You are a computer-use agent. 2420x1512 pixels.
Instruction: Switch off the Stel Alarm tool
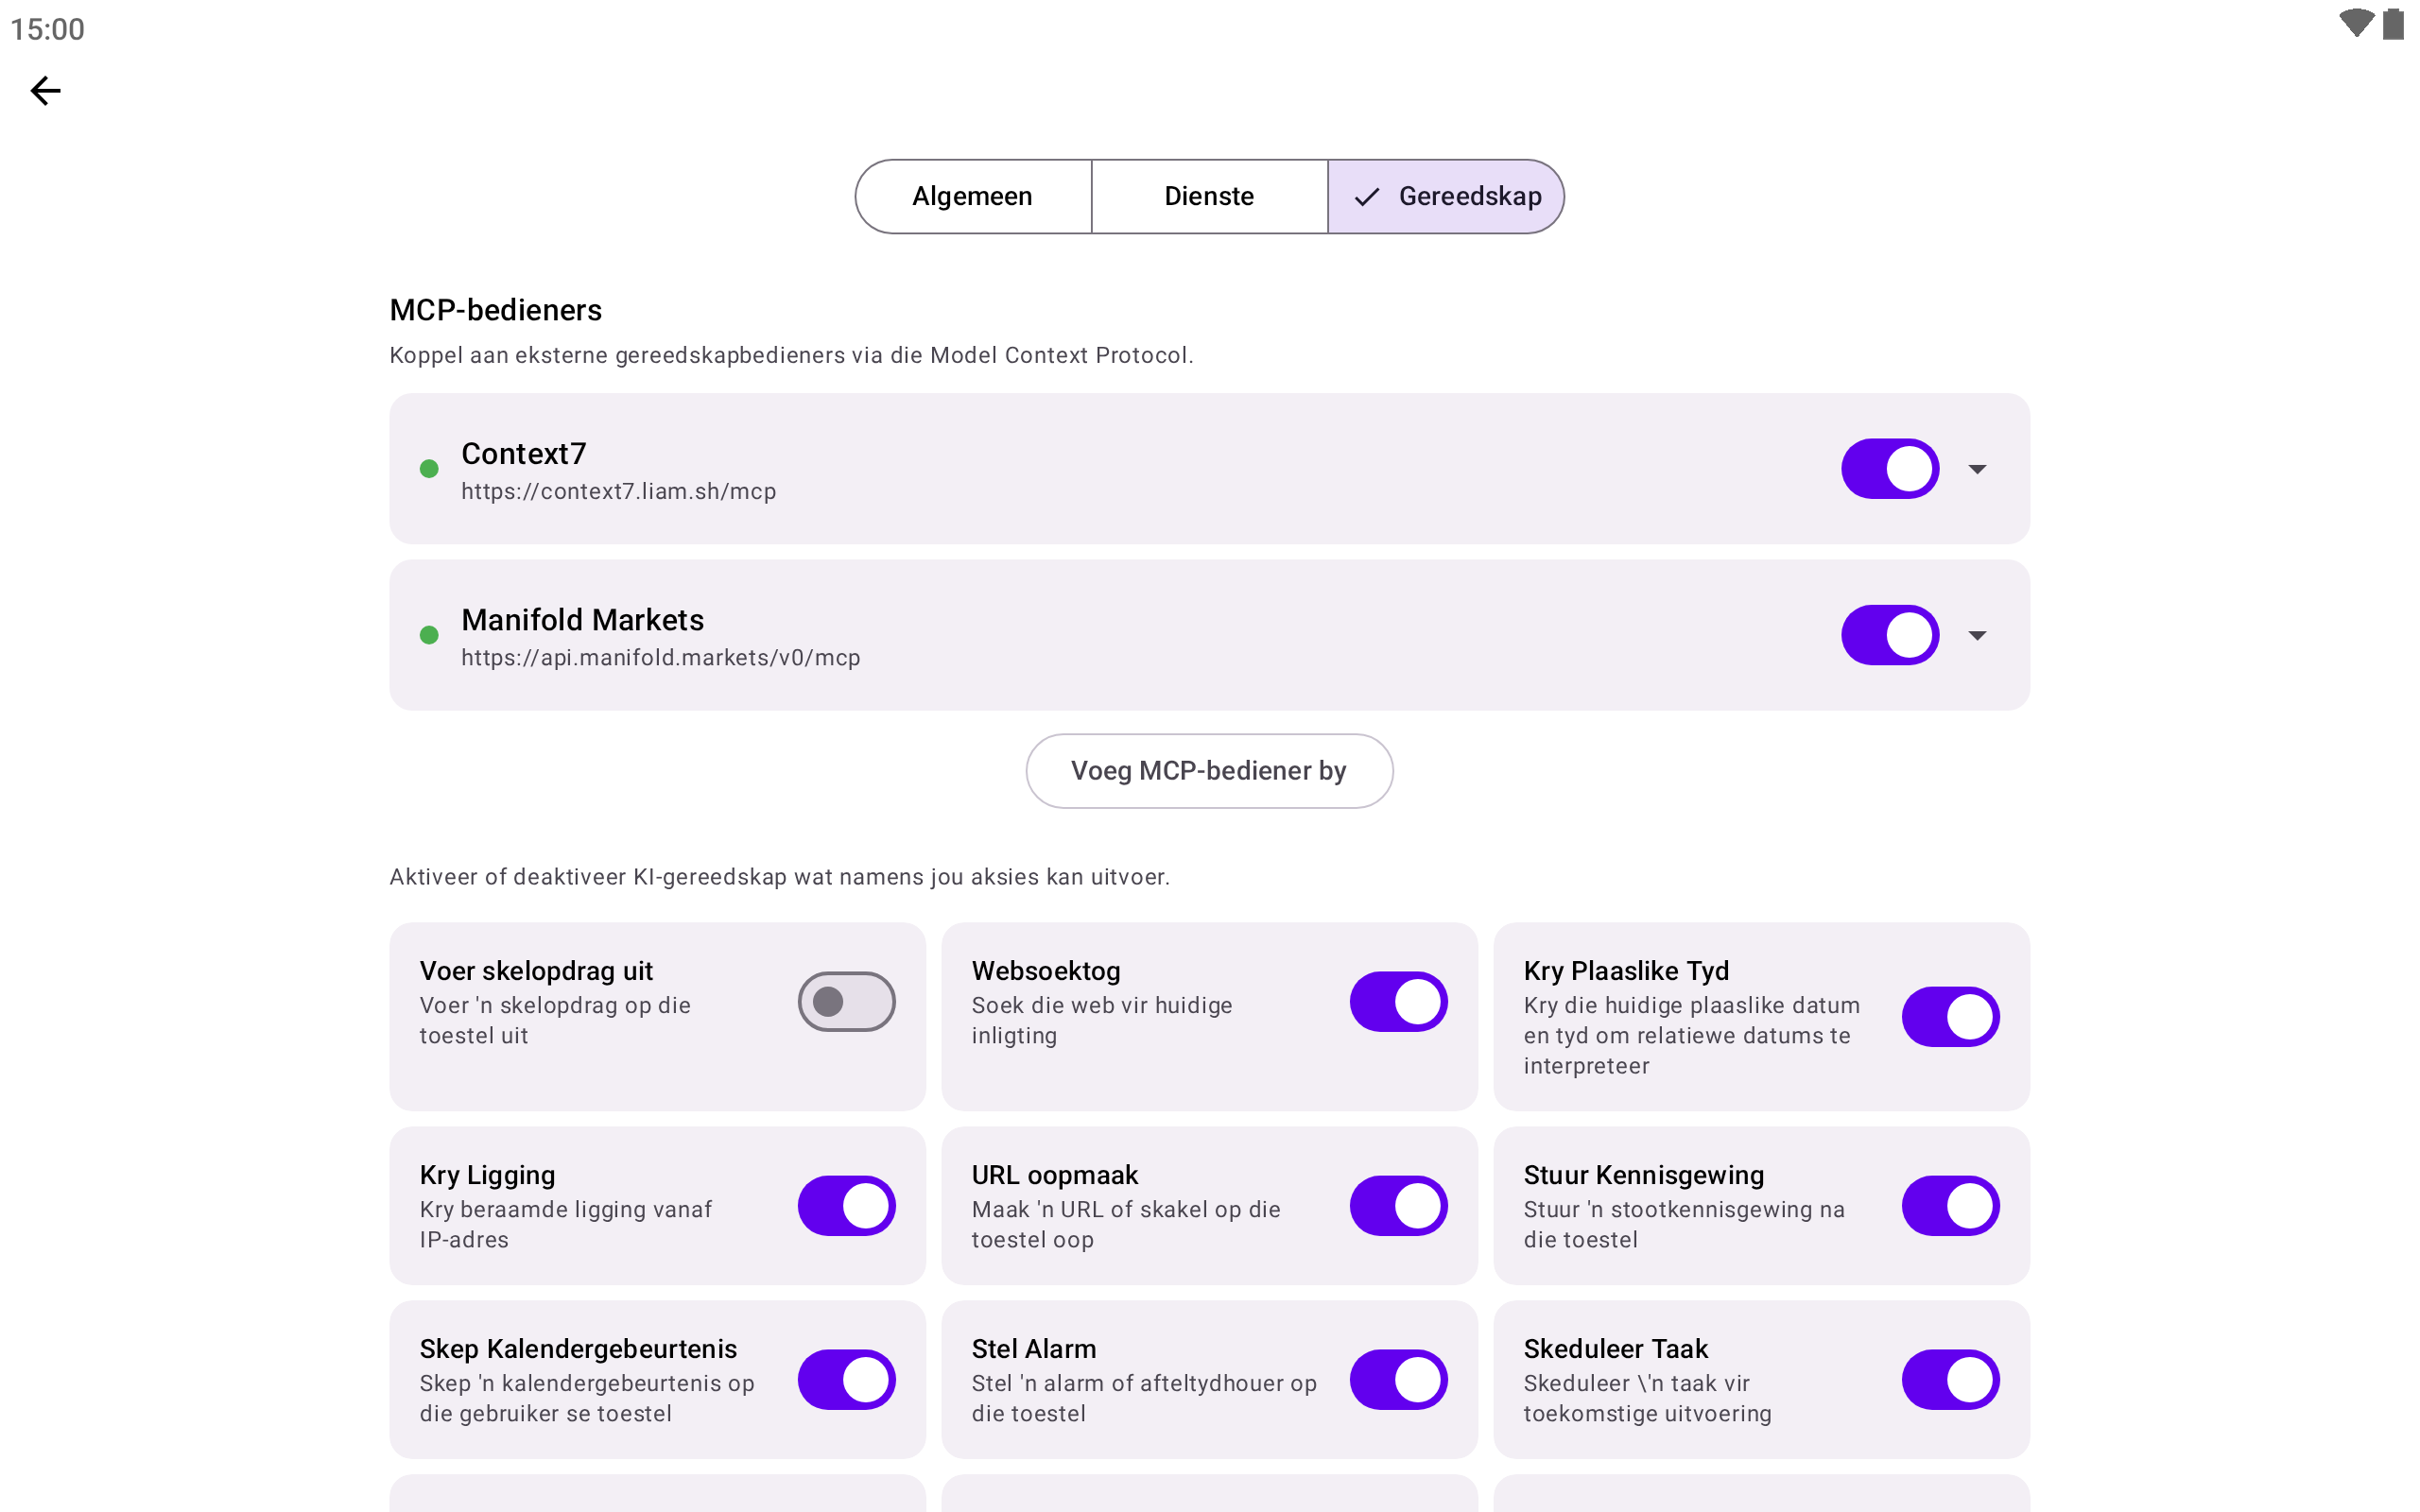tap(1398, 1379)
